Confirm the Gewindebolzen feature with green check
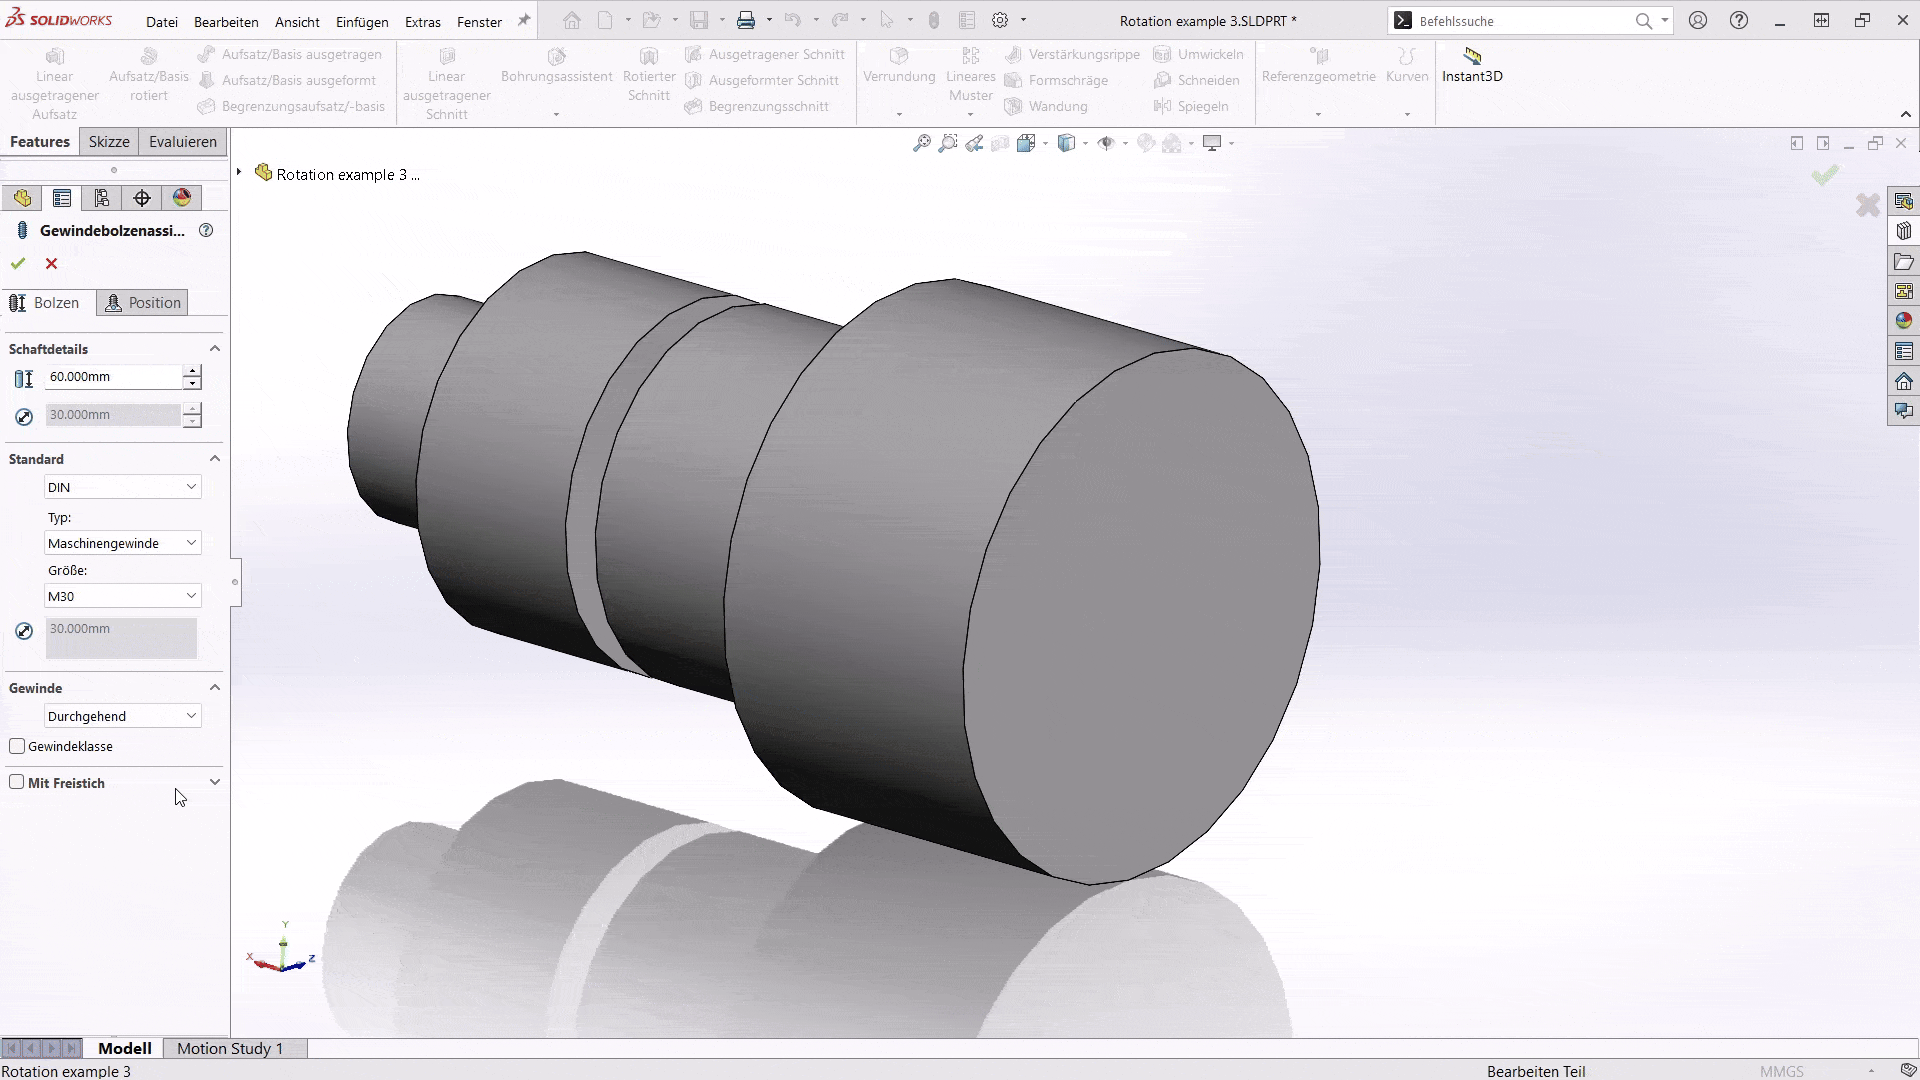 pyautogui.click(x=17, y=263)
